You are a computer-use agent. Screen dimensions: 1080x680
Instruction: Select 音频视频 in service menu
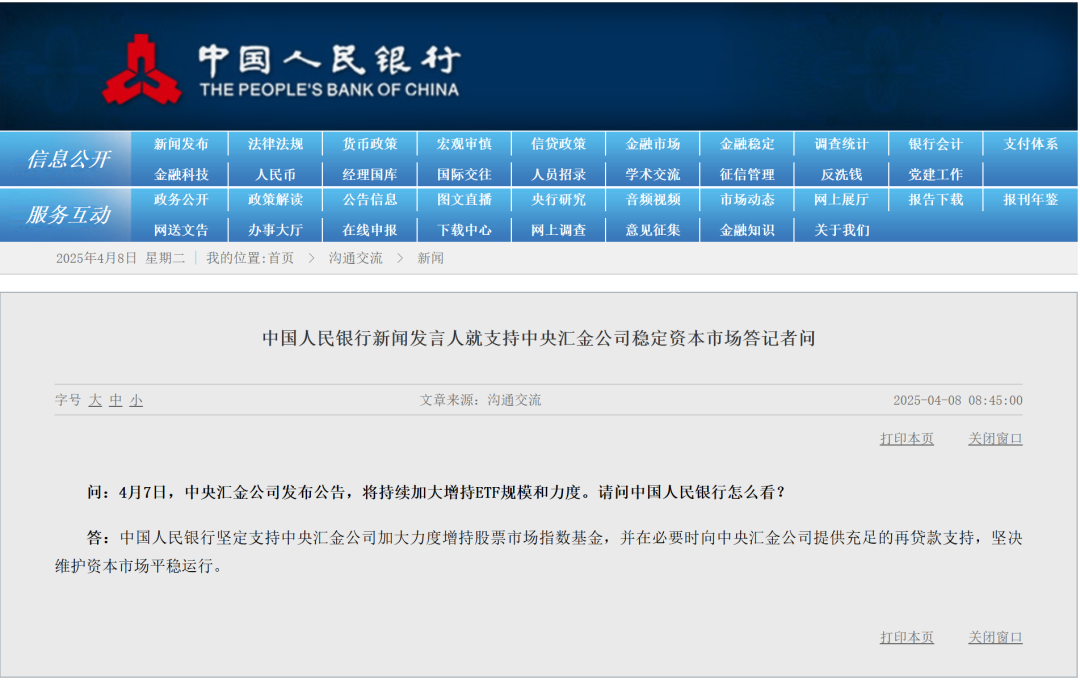coord(653,200)
